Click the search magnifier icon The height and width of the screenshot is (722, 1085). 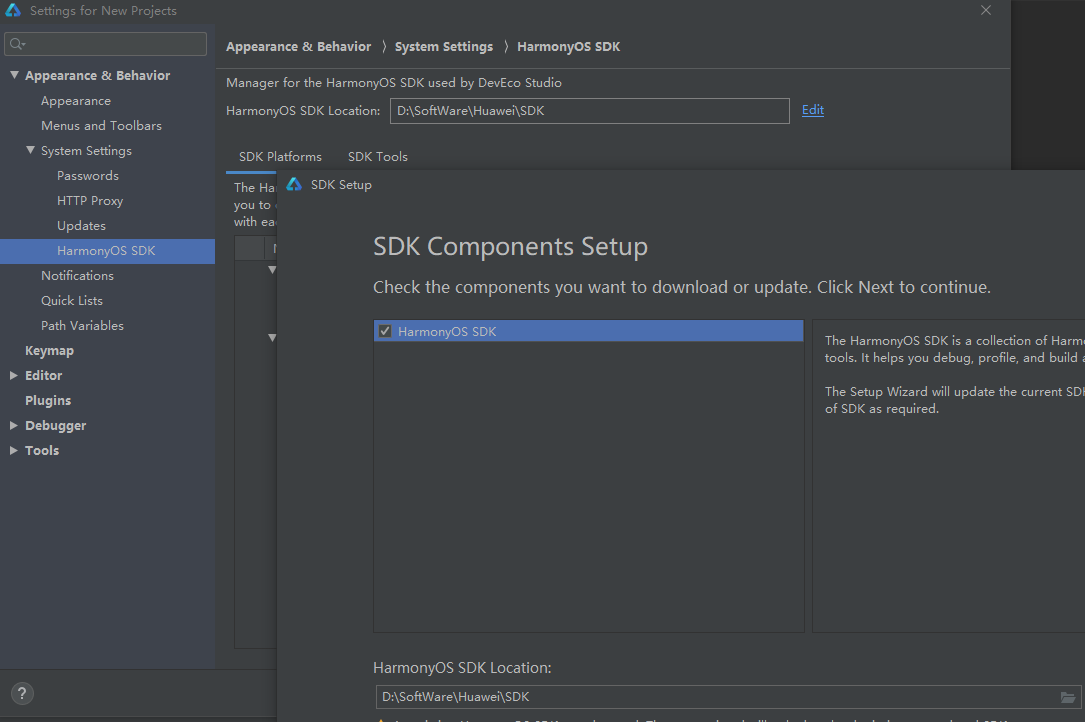[17, 44]
